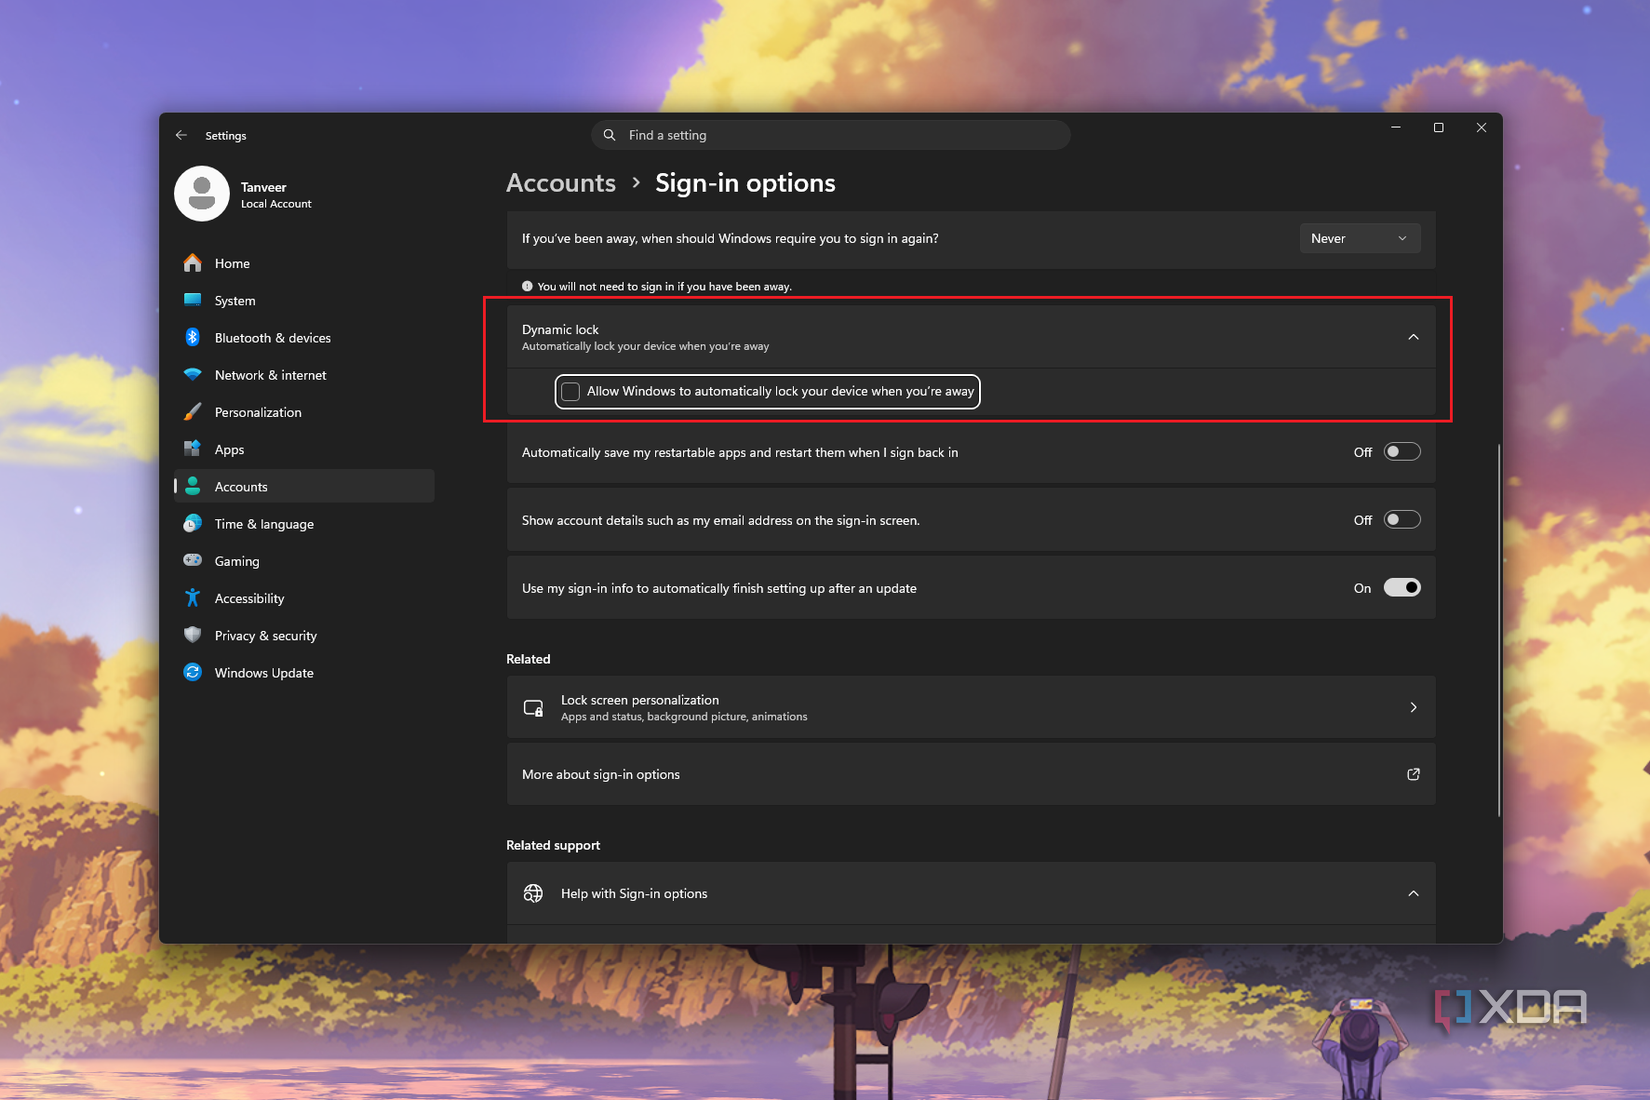
Task: Click the external link icon for sign-in options
Action: pos(1413,774)
